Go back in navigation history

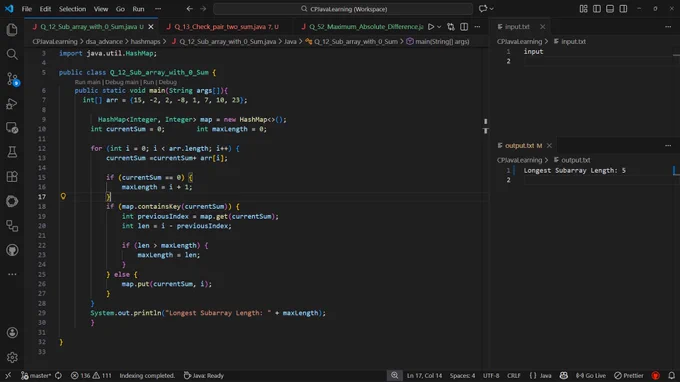(x=190, y=9)
